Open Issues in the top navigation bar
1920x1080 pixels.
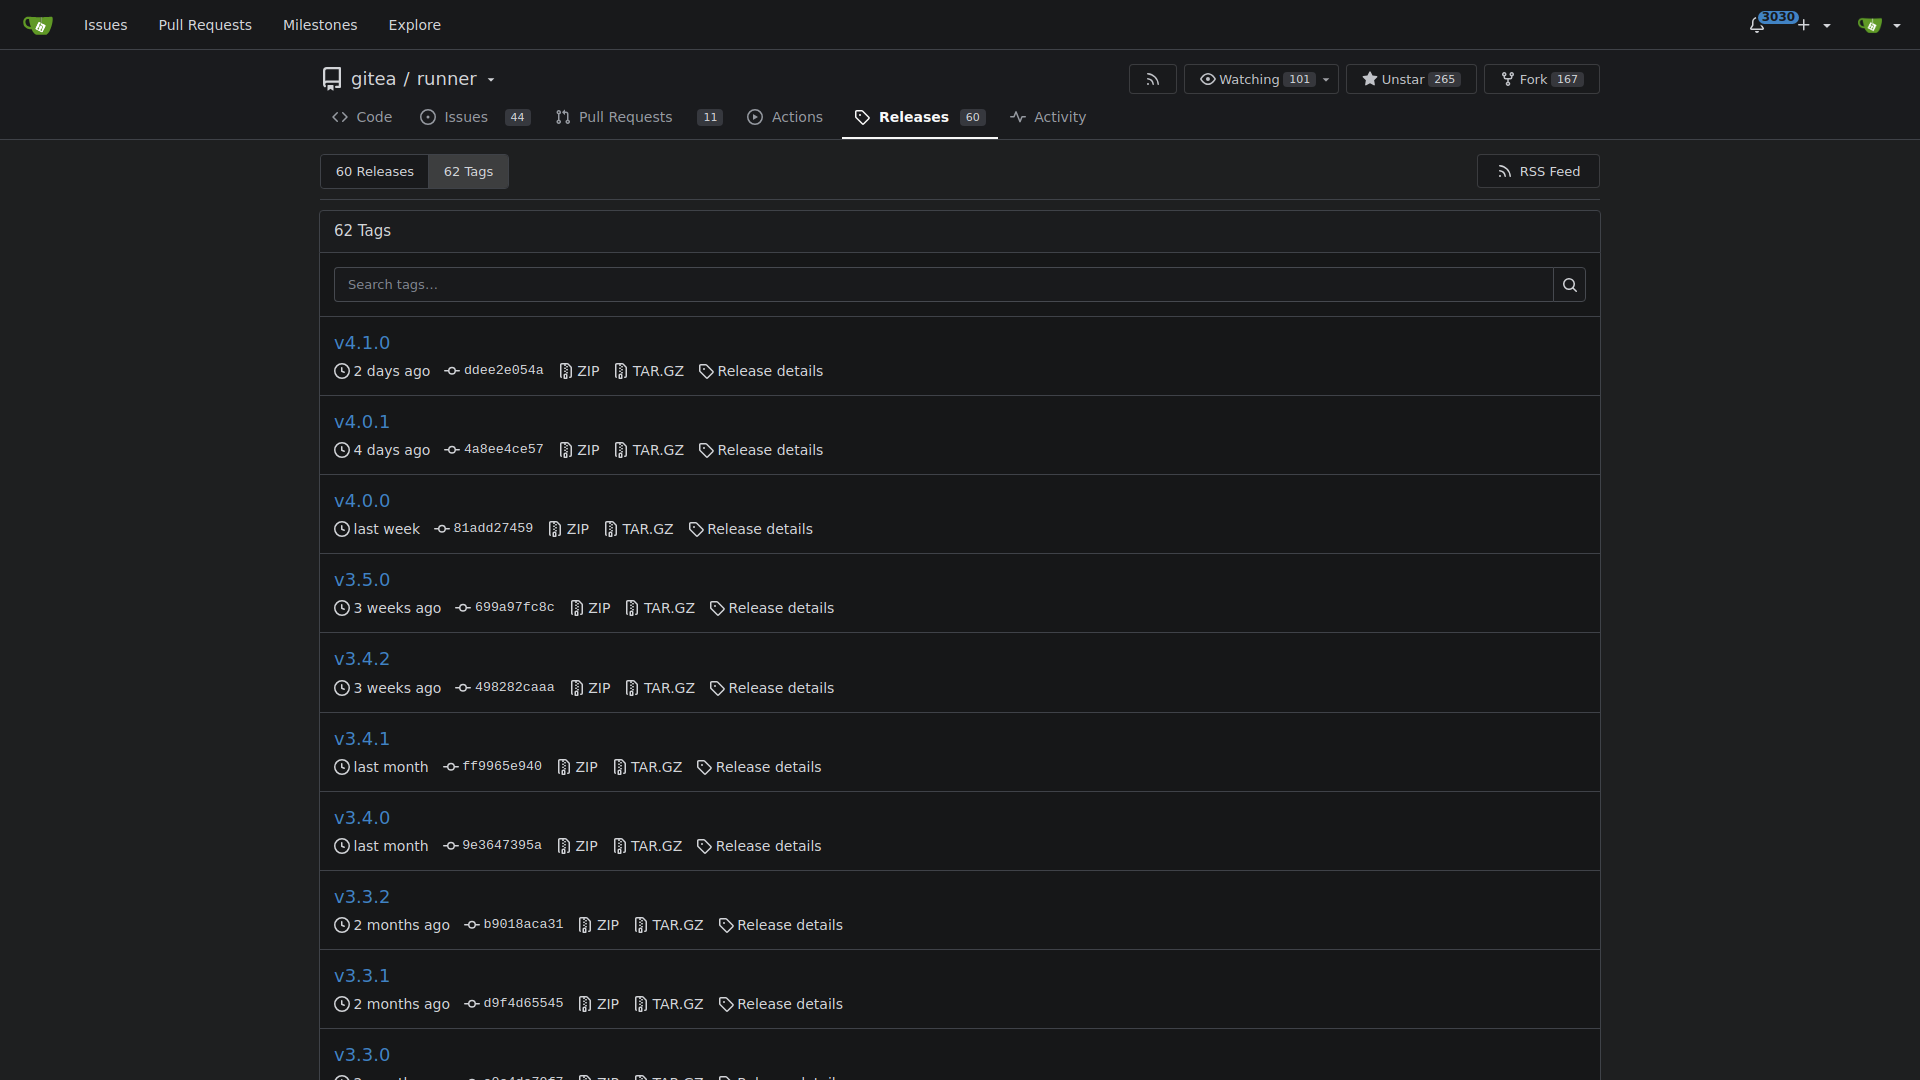pyautogui.click(x=105, y=25)
